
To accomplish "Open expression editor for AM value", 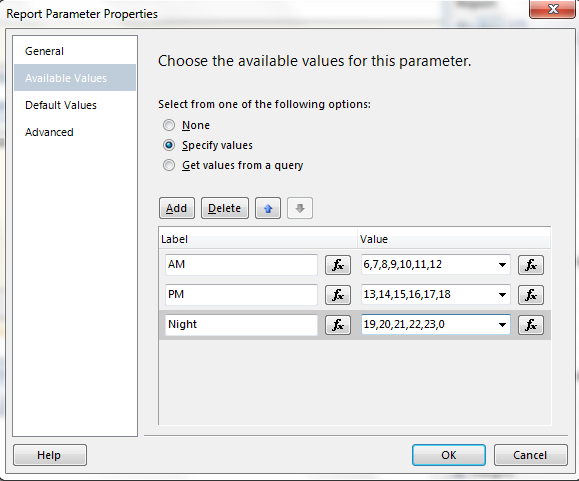I will tap(531, 265).
